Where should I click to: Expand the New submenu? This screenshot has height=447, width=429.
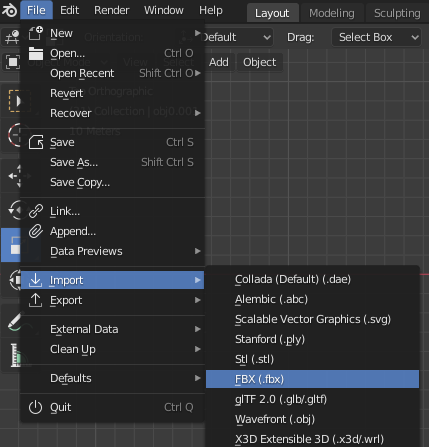coord(112,33)
